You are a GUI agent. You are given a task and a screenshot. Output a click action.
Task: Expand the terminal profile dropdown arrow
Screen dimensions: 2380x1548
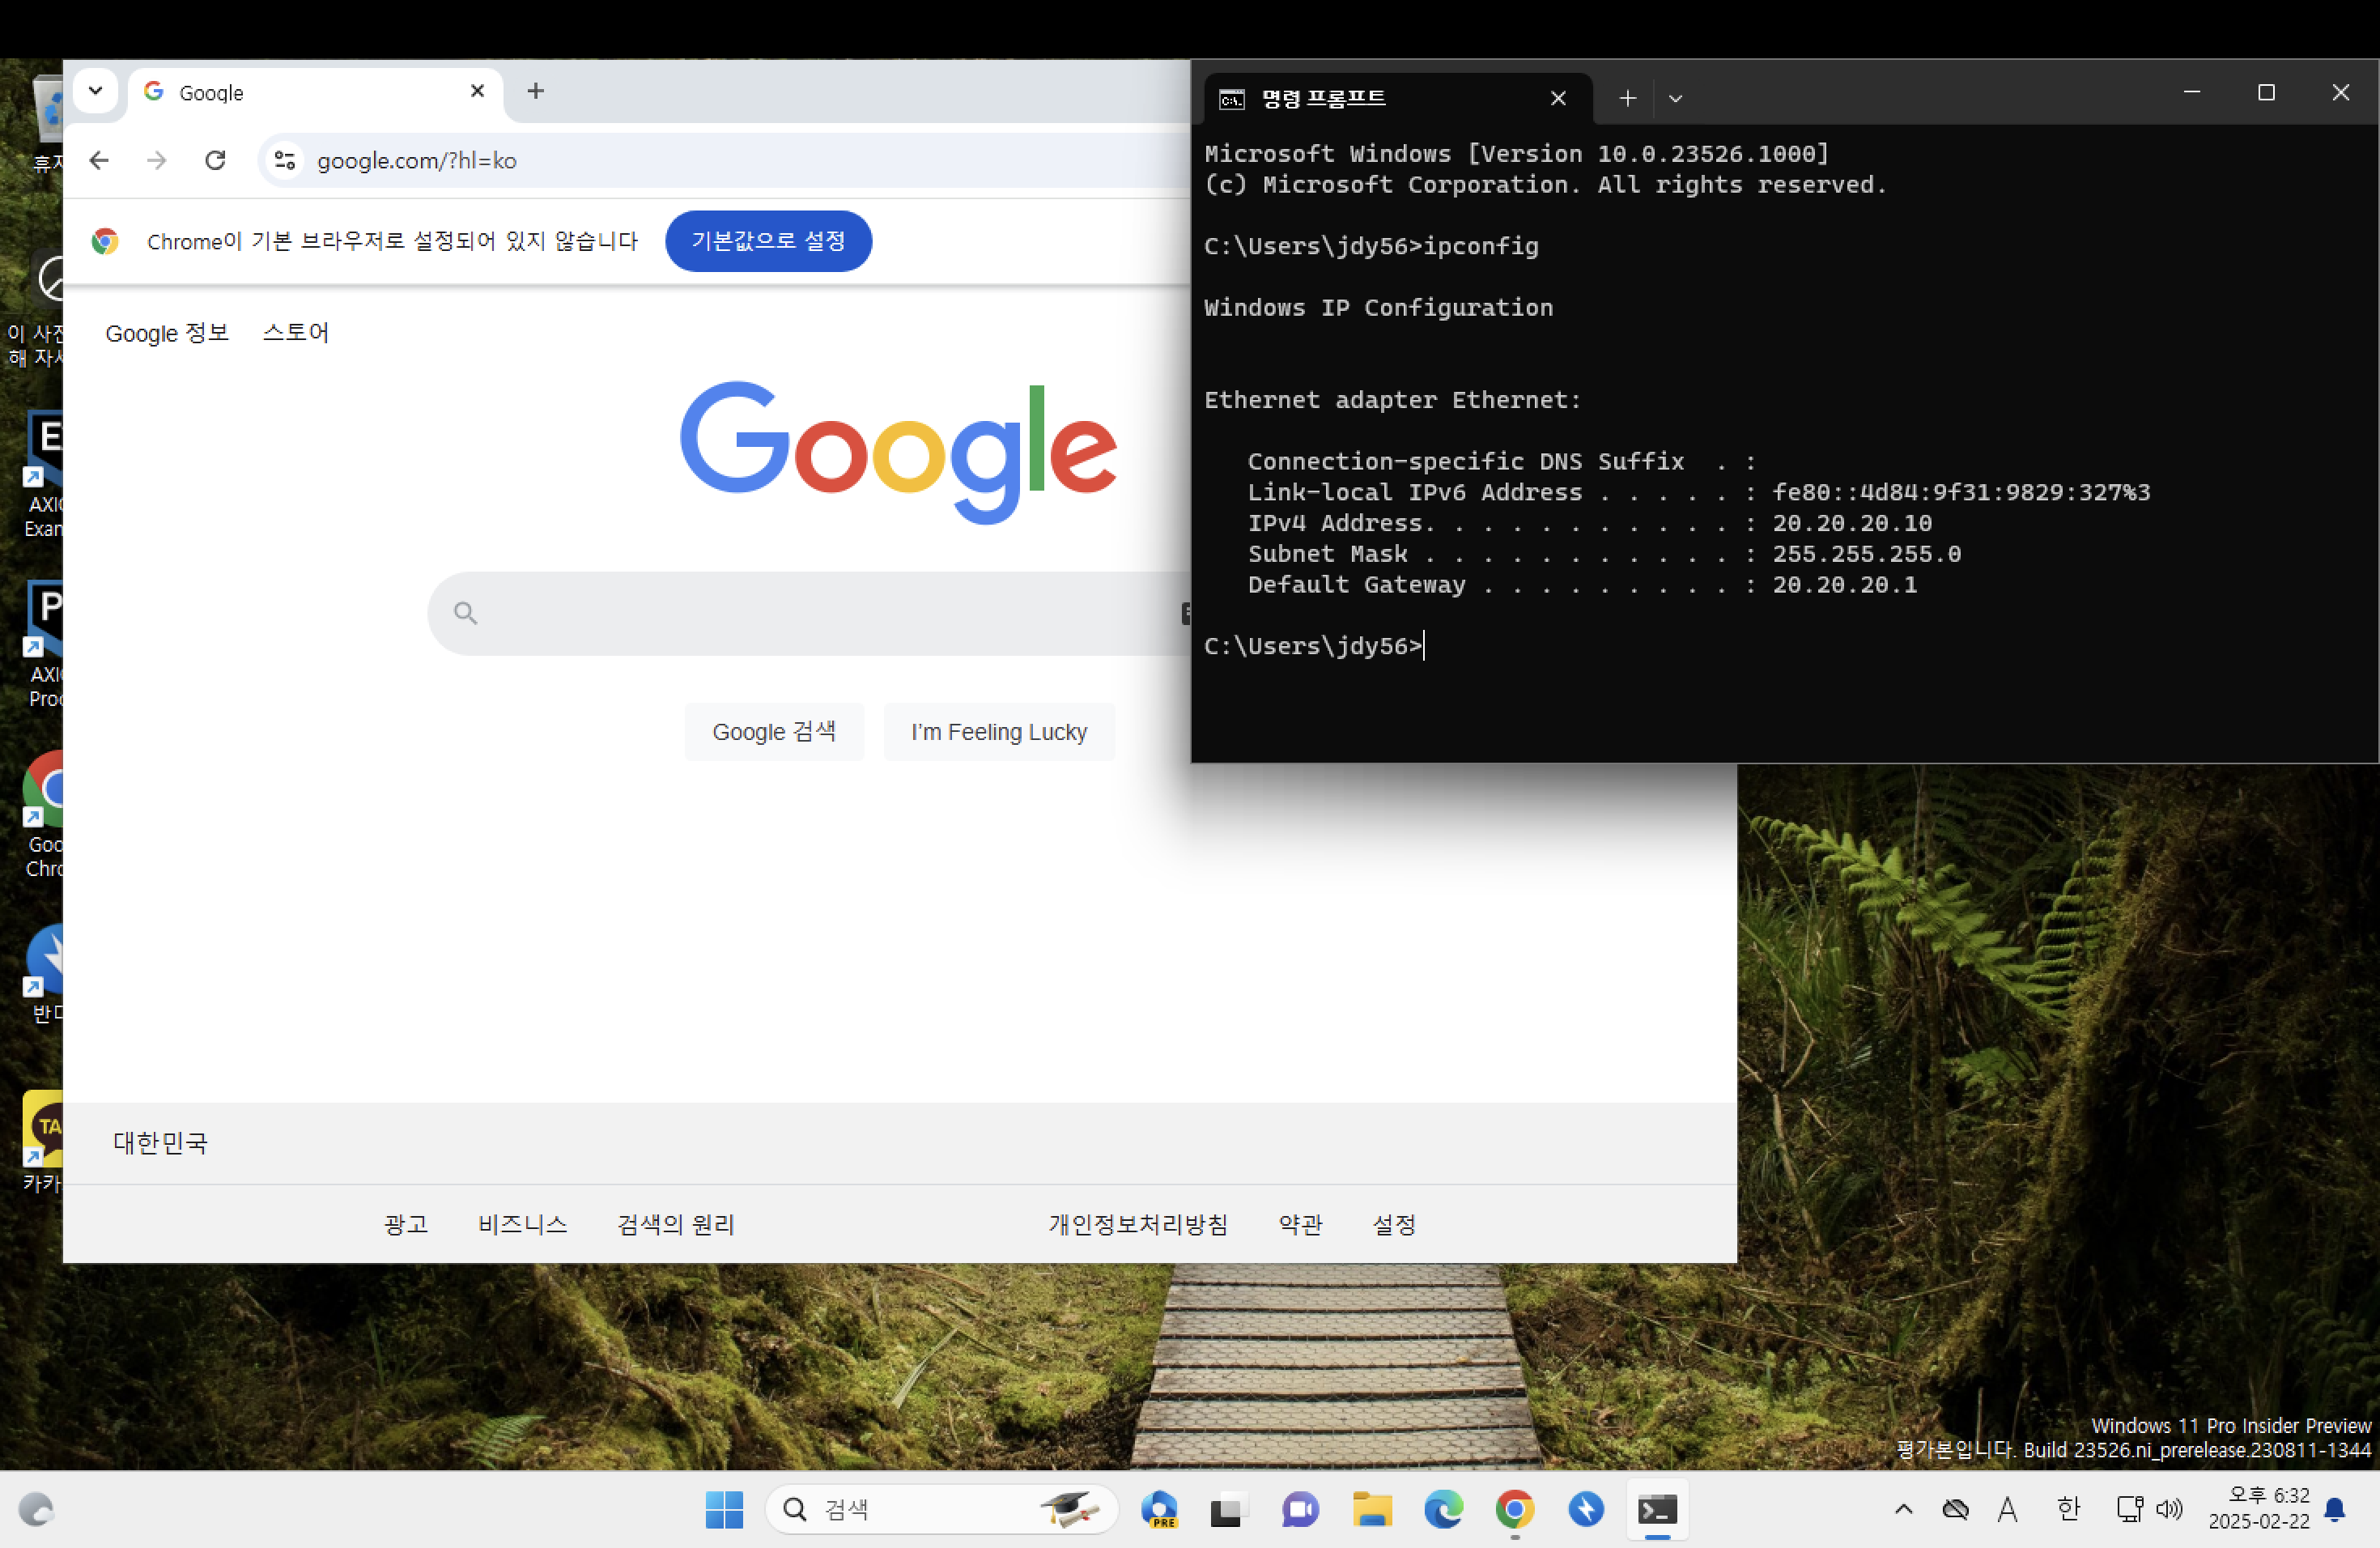click(x=1676, y=98)
